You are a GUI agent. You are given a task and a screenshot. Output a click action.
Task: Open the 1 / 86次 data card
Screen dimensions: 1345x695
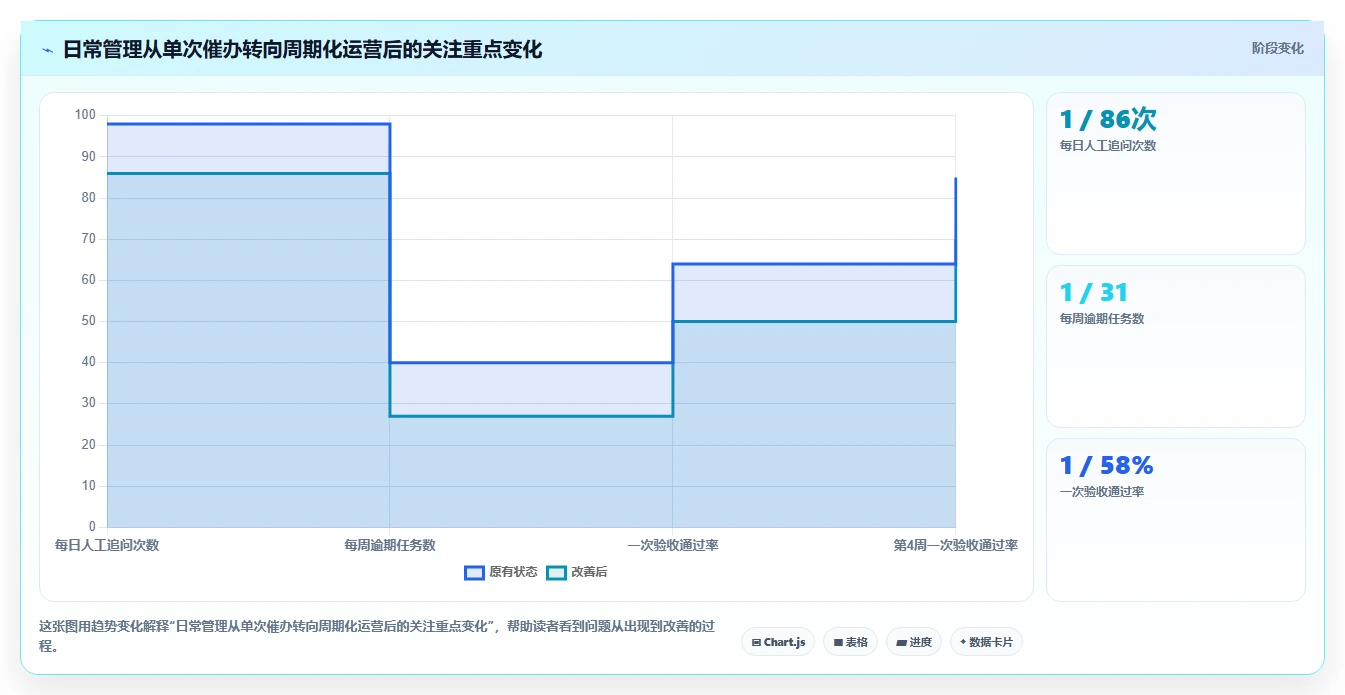pyautogui.click(x=1175, y=174)
